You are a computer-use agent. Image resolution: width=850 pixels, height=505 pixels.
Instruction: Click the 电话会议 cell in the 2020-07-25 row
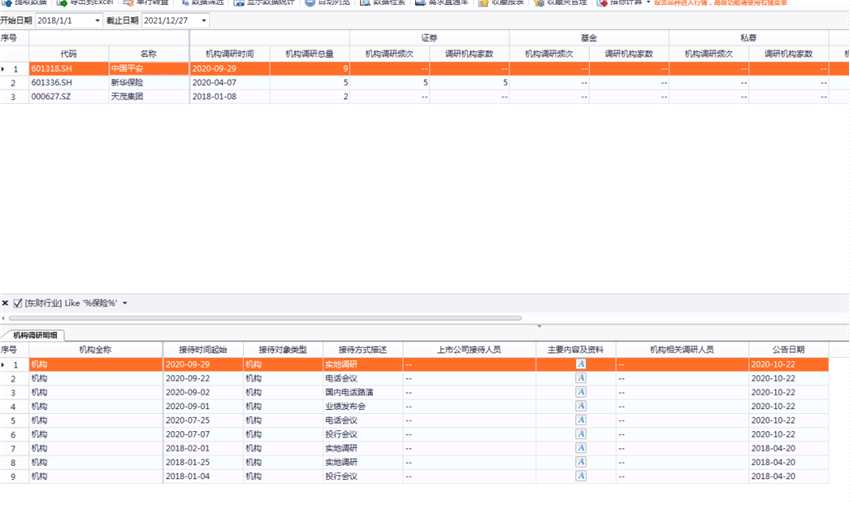pos(363,420)
